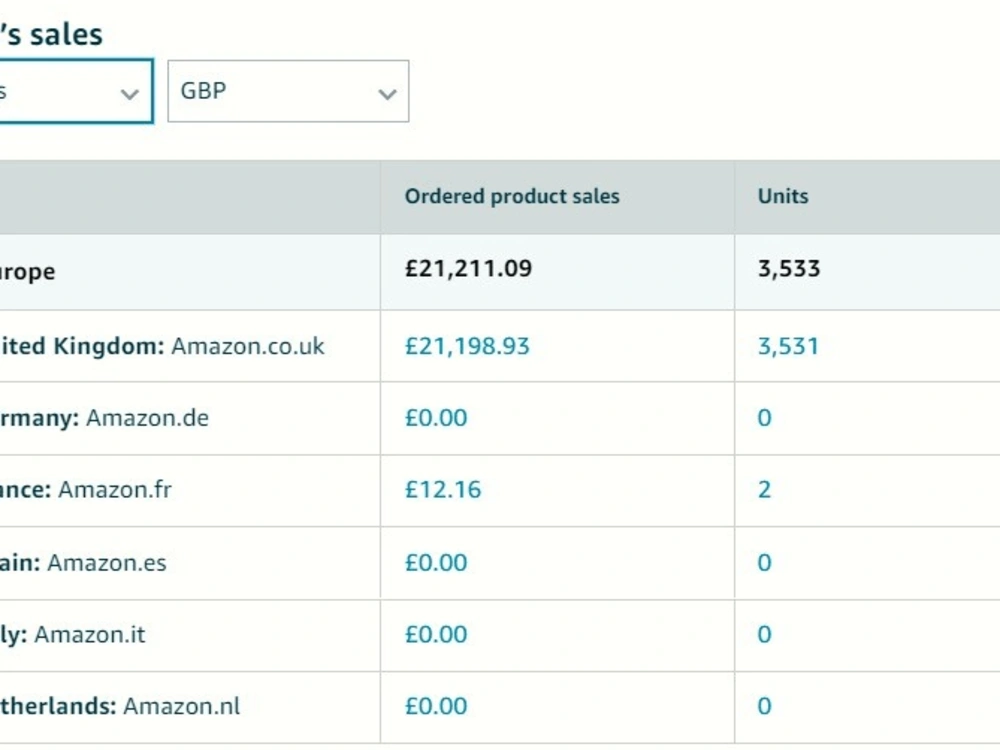Open France units count 2
Screen dimensions: 1000x750
pos(765,490)
